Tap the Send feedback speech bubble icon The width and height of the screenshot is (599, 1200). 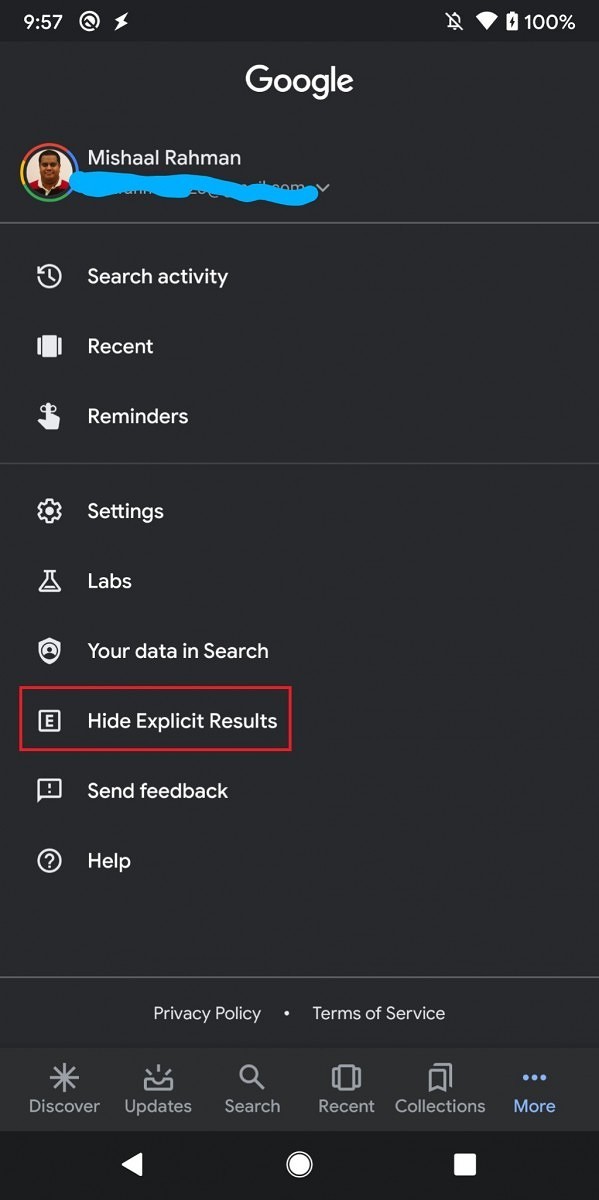[x=49, y=791]
